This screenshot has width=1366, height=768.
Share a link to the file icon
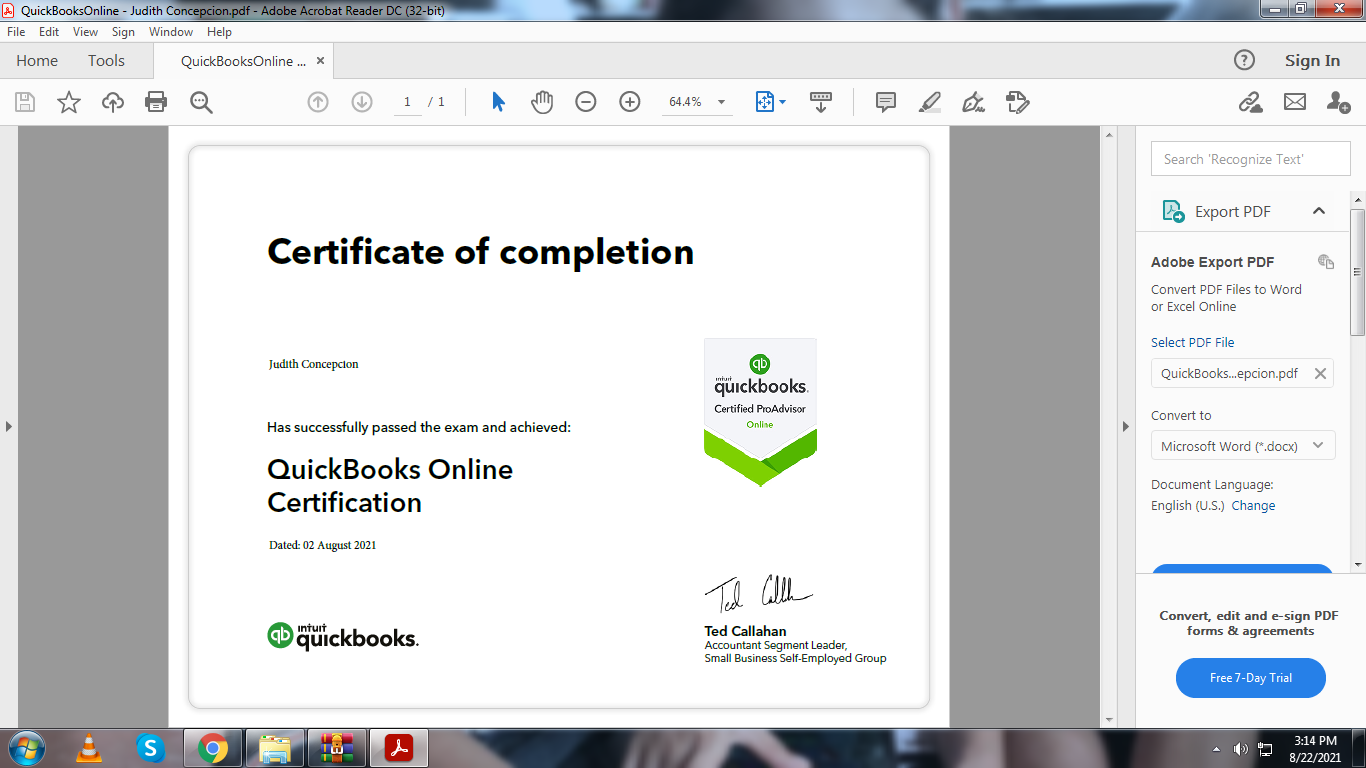(1250, 102)
